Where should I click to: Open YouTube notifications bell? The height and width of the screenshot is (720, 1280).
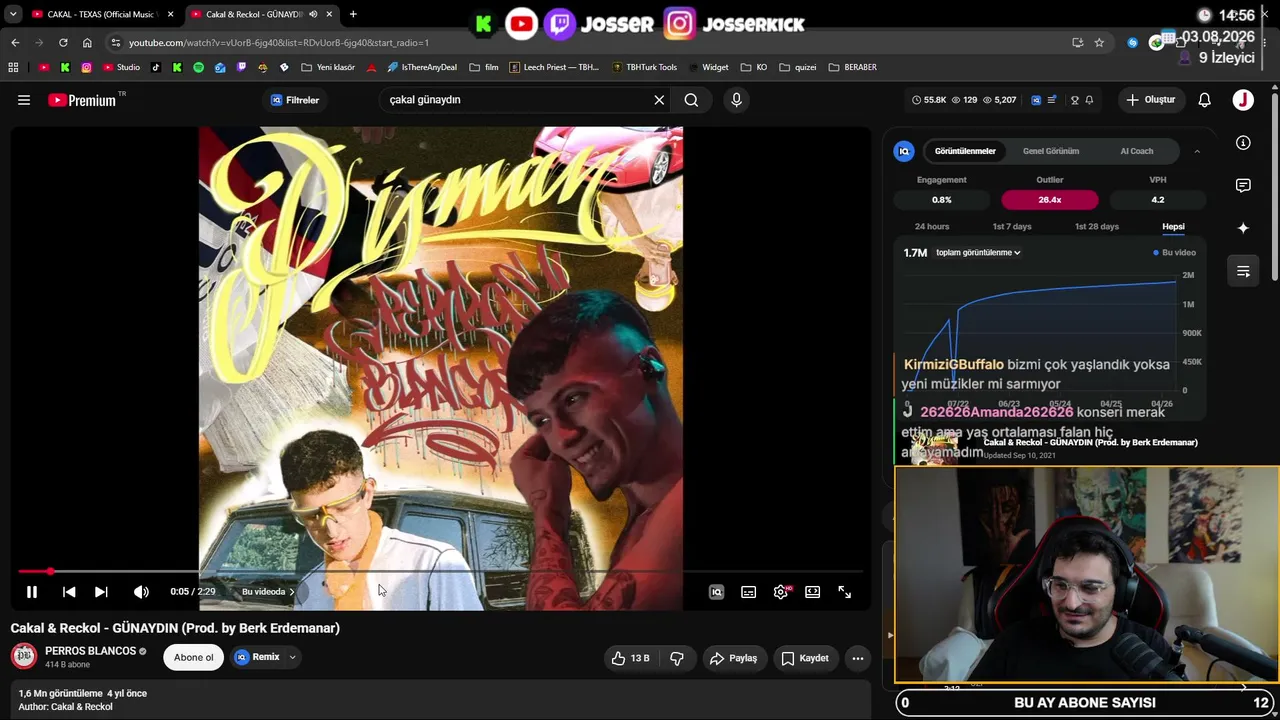coord(1205,100)
